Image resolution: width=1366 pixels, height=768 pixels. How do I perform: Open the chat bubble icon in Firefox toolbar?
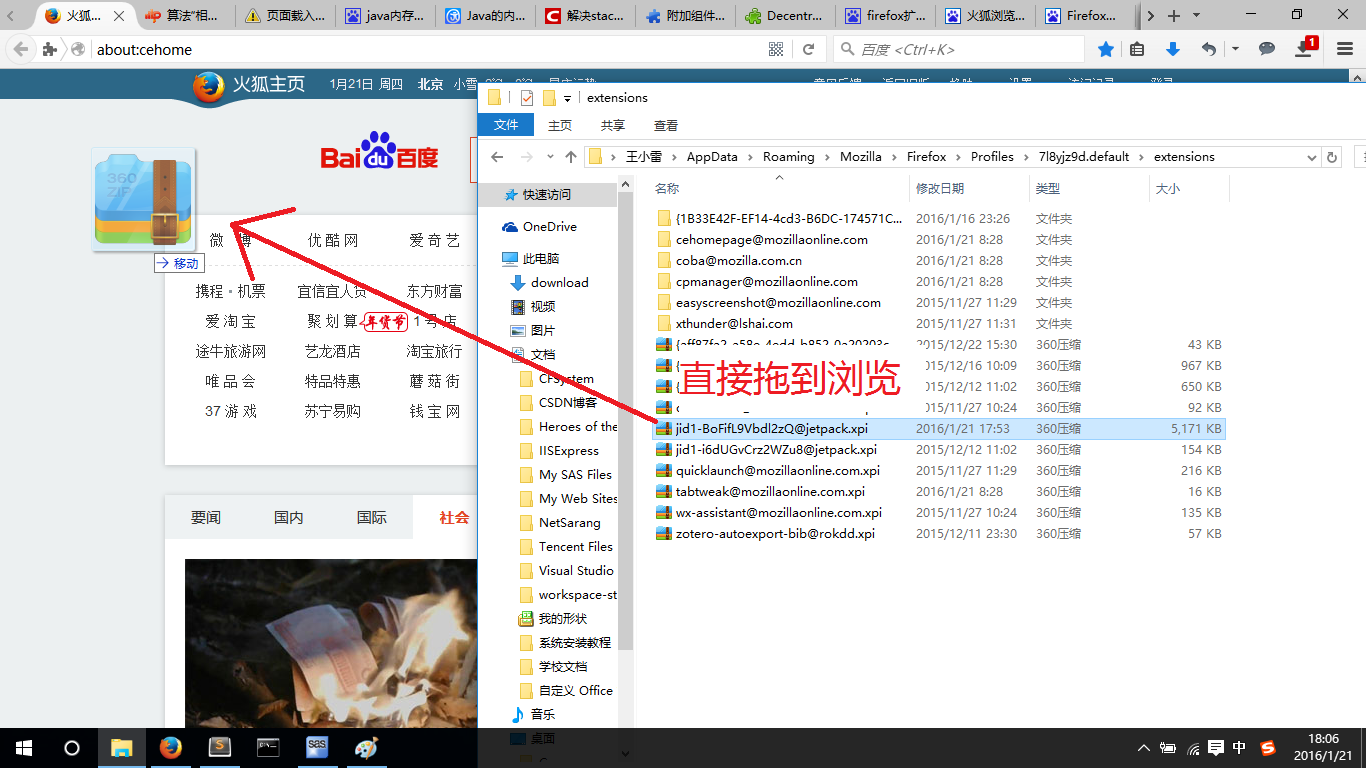1267,49
